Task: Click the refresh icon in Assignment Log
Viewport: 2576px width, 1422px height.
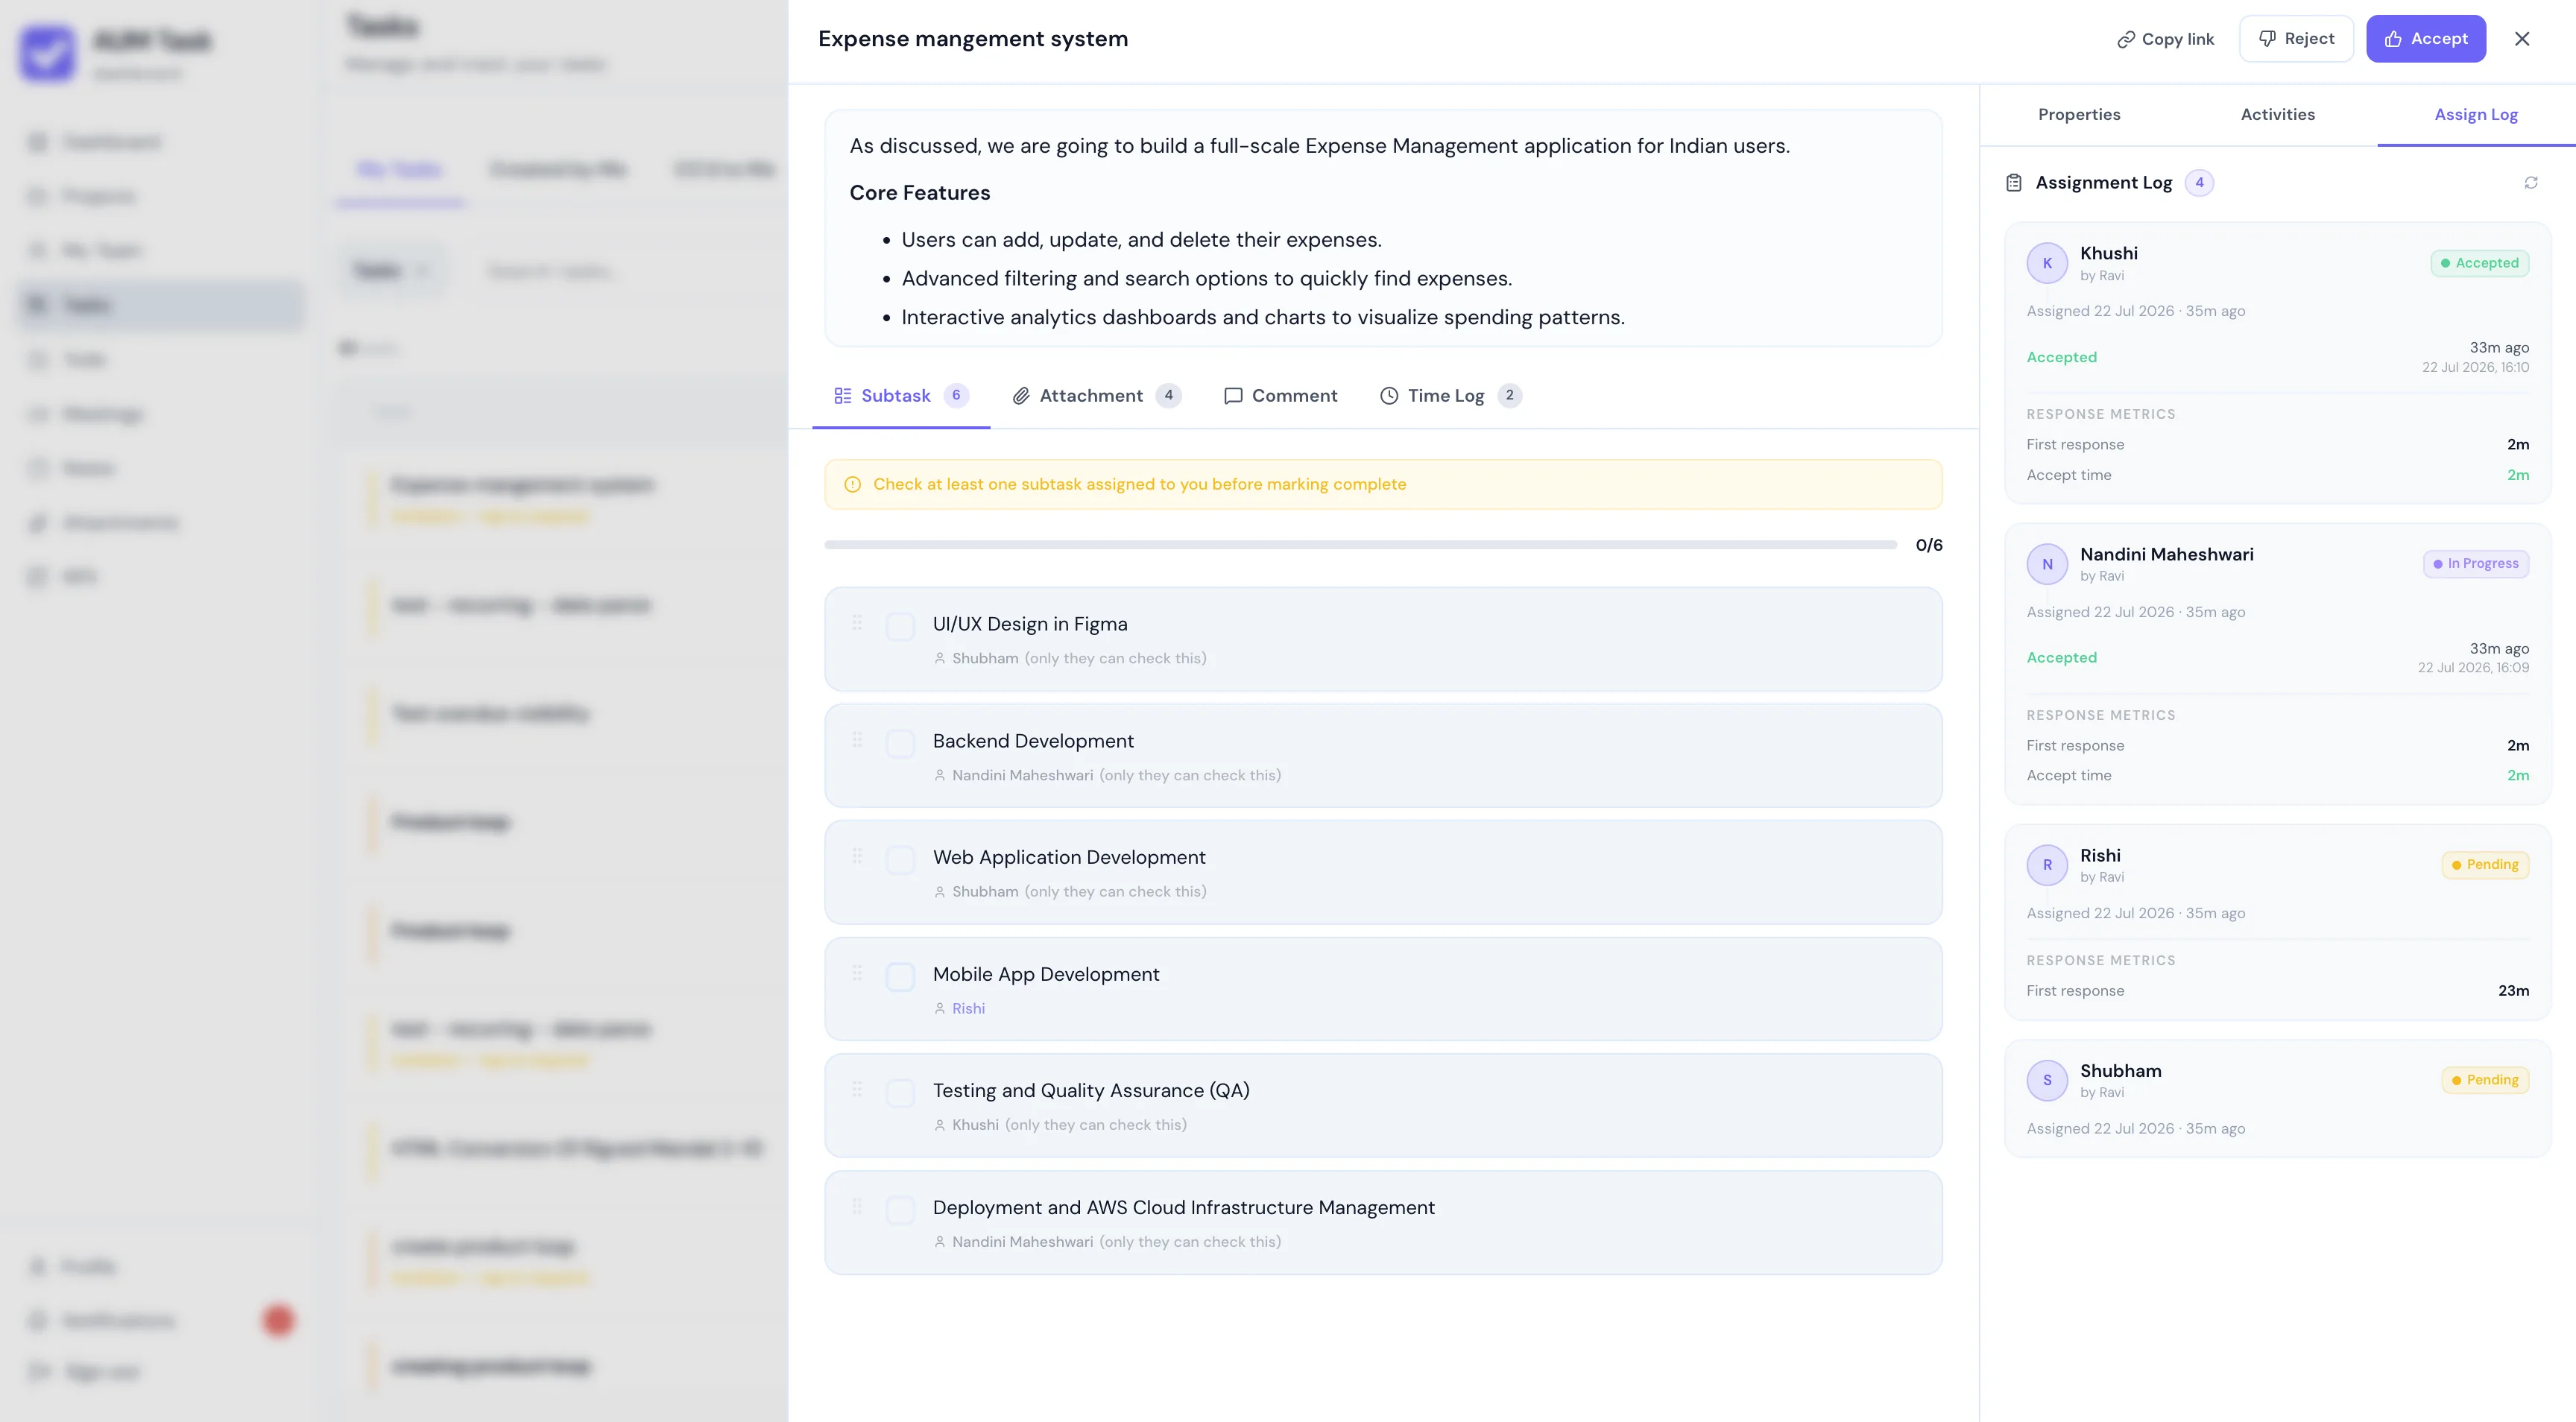Action: click(2530, 183)
